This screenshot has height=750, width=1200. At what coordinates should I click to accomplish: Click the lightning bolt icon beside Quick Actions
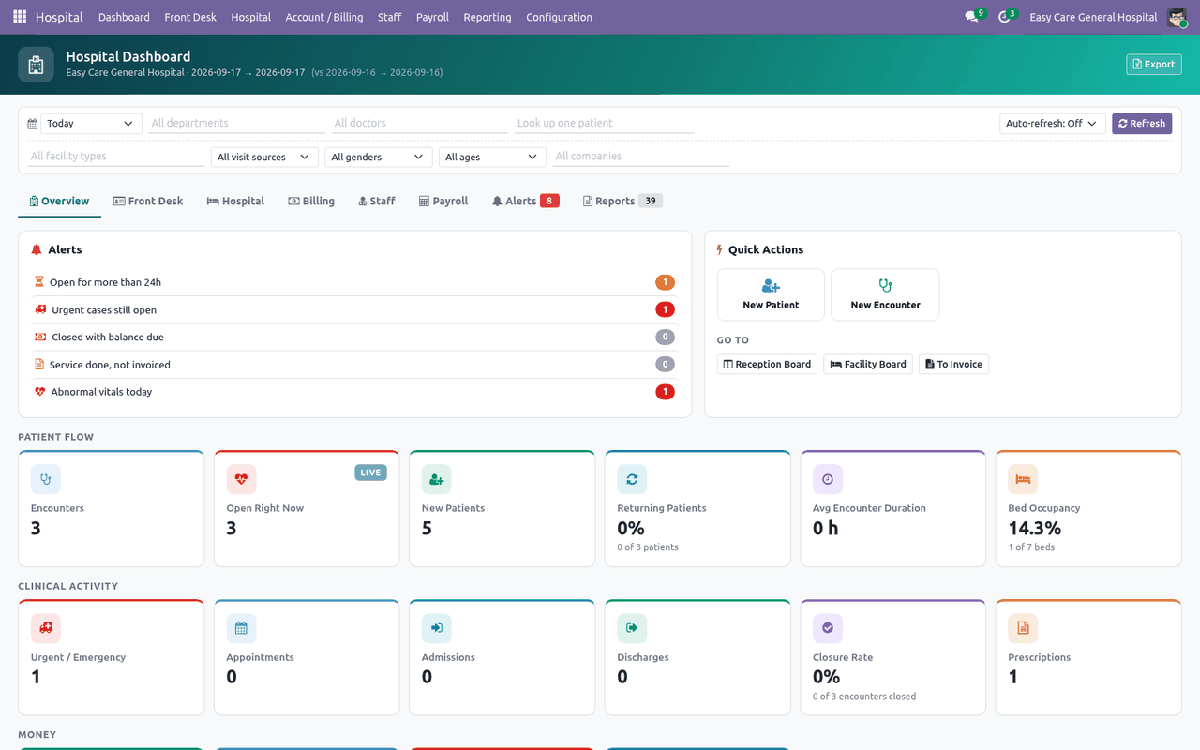coord(721,250)
